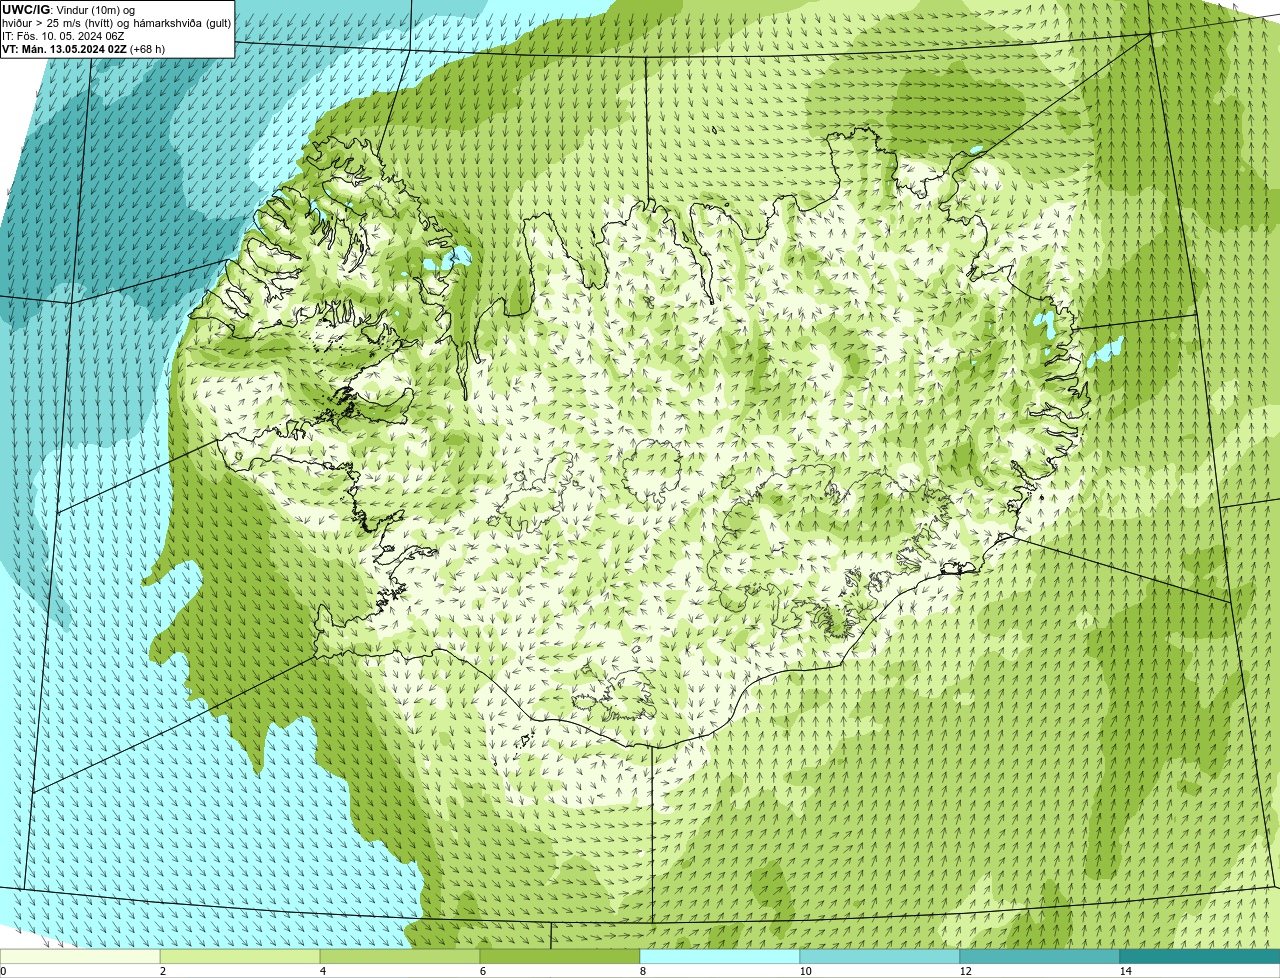Click the scale label "14"
1280x978 pixels.
click(1125, 971)
